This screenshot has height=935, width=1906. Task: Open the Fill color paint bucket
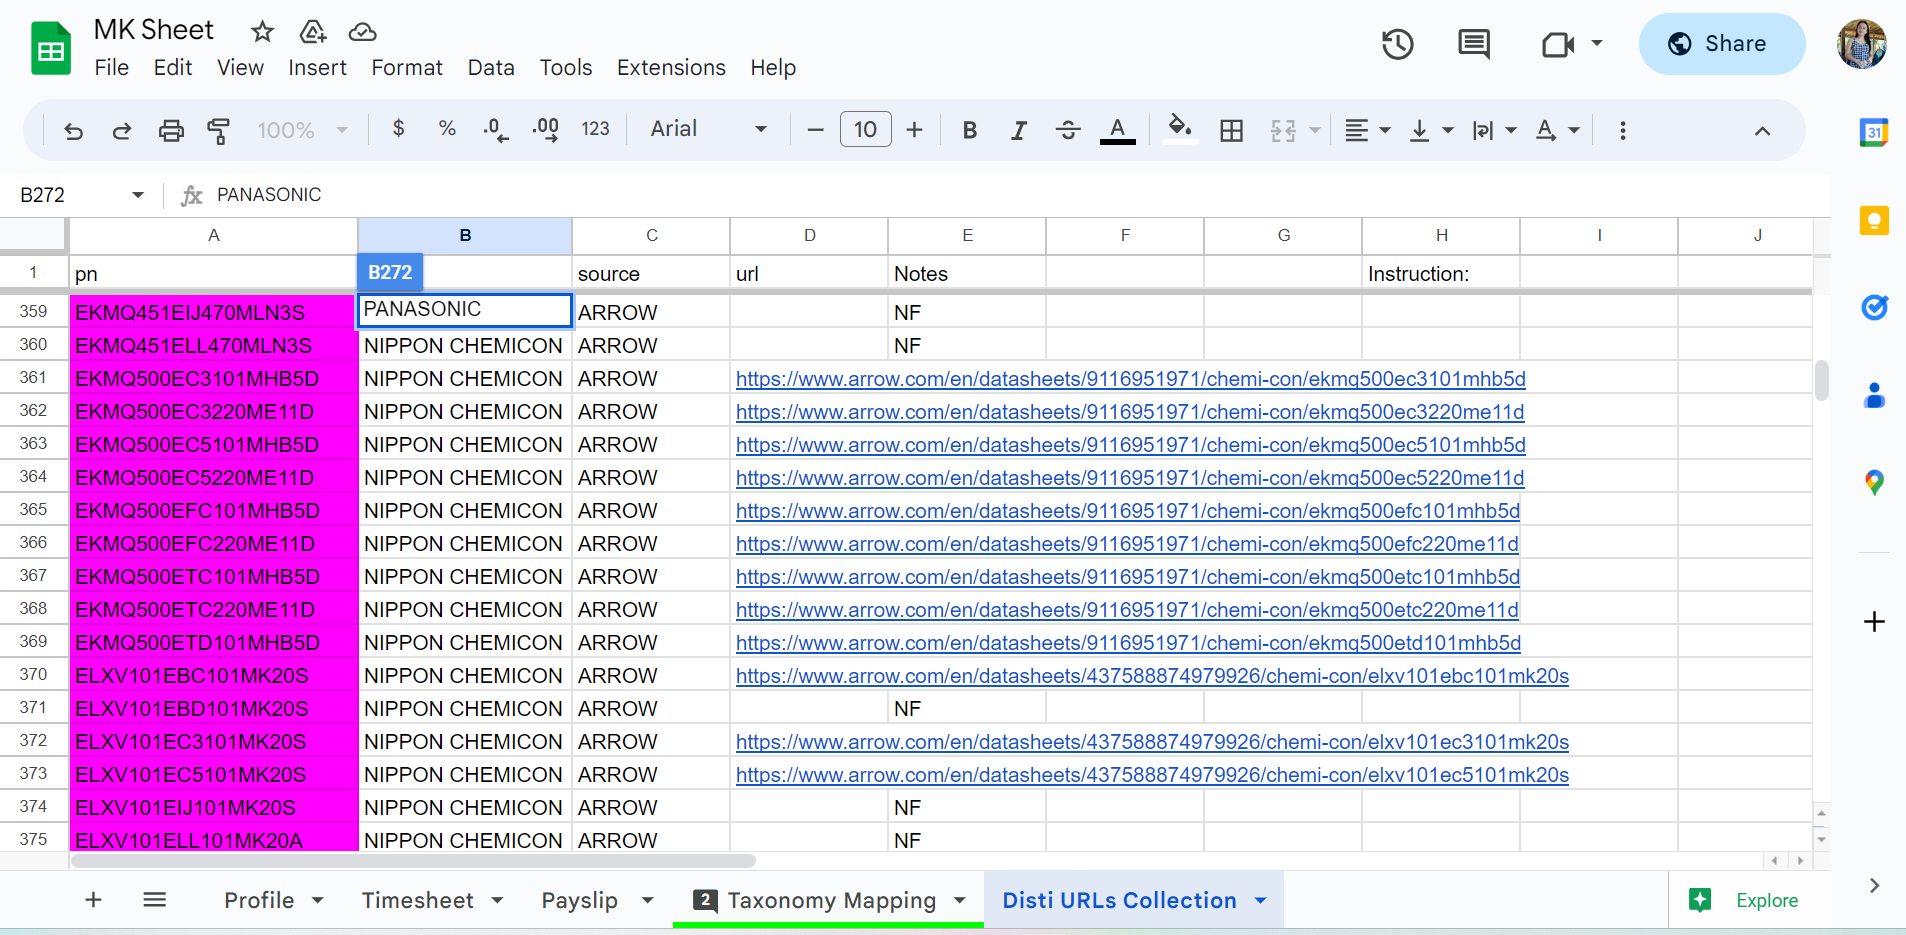pos(1180,129)
